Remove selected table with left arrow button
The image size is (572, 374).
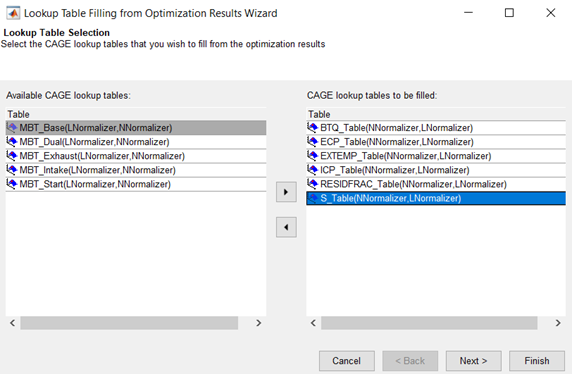286,227
